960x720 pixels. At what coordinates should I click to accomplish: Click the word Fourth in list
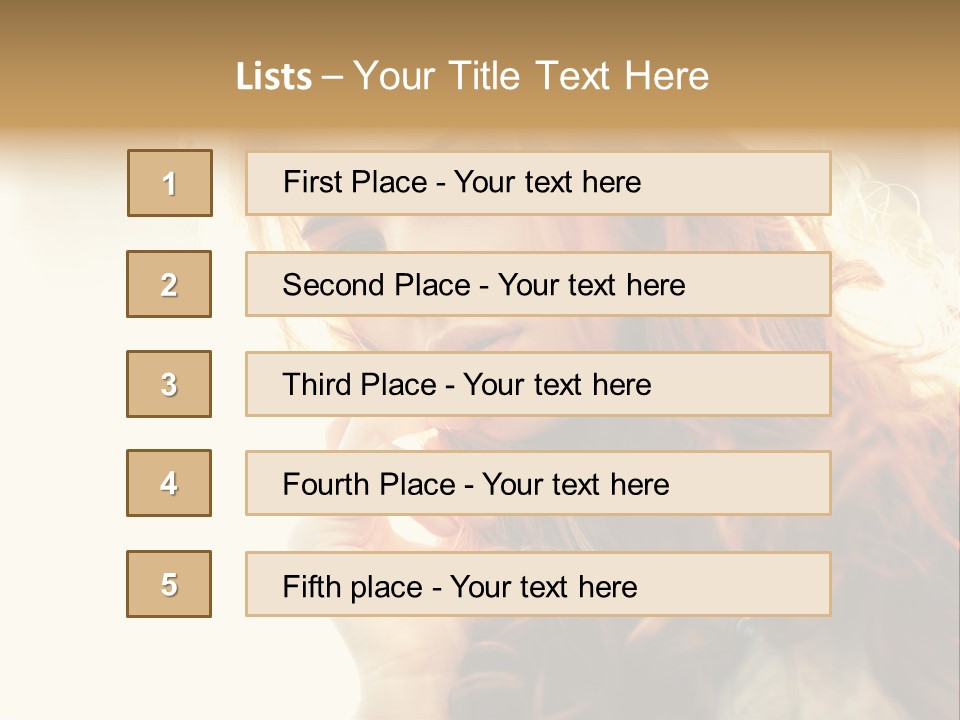tap(327, 485)
